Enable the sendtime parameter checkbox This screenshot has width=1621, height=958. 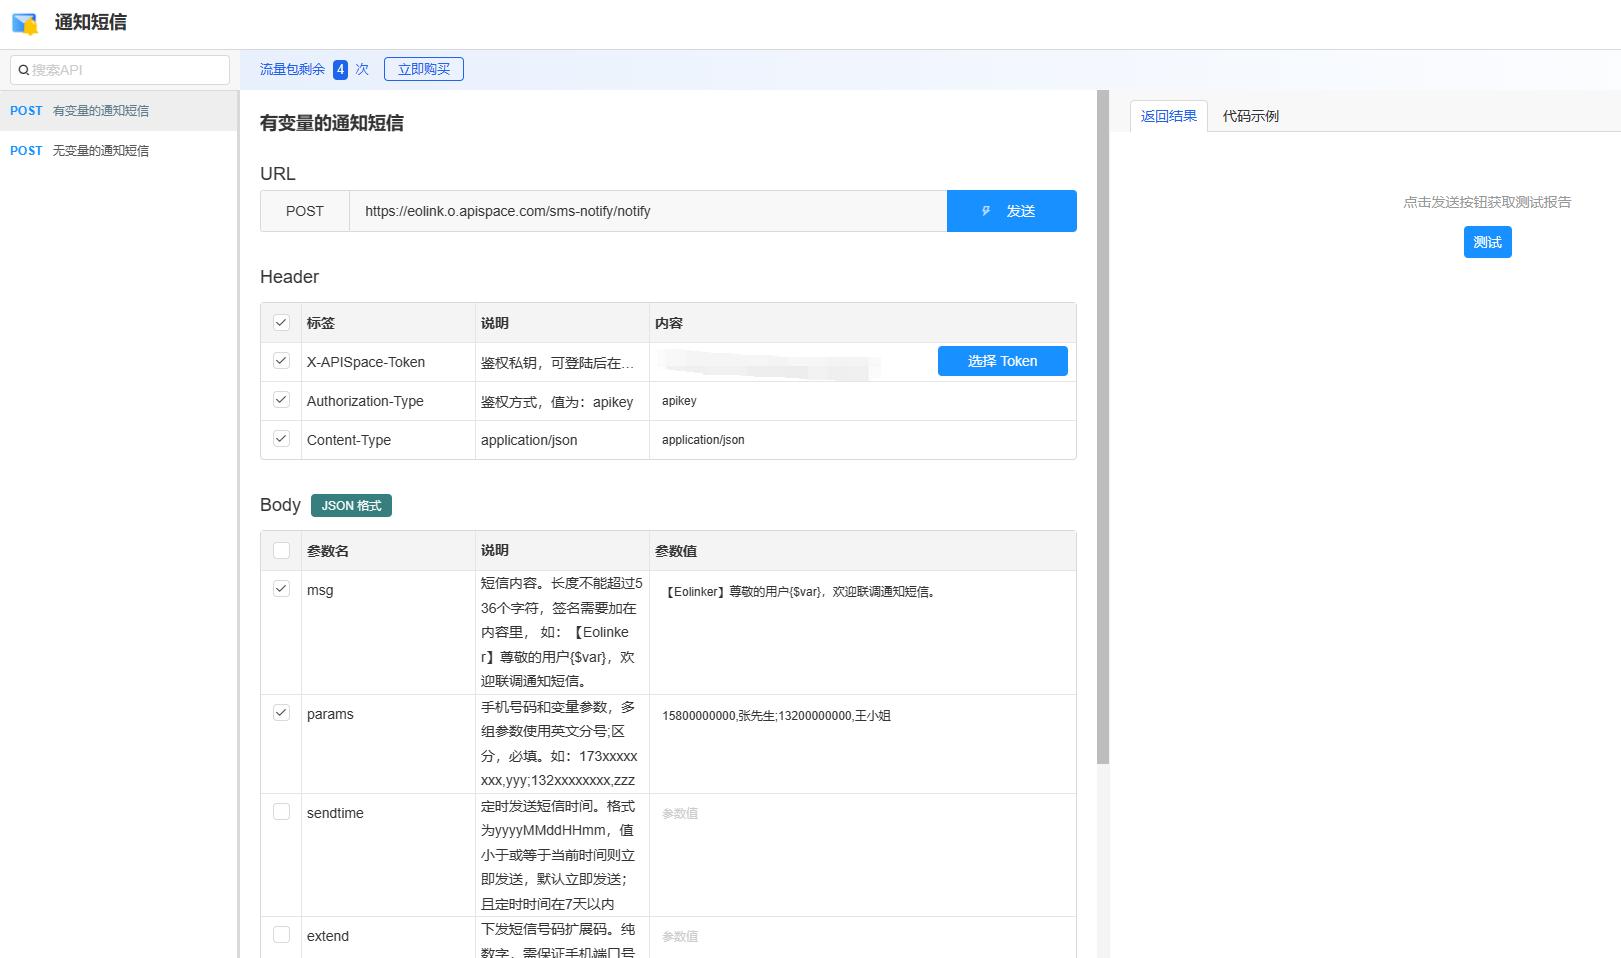click(x=281, y=811)
